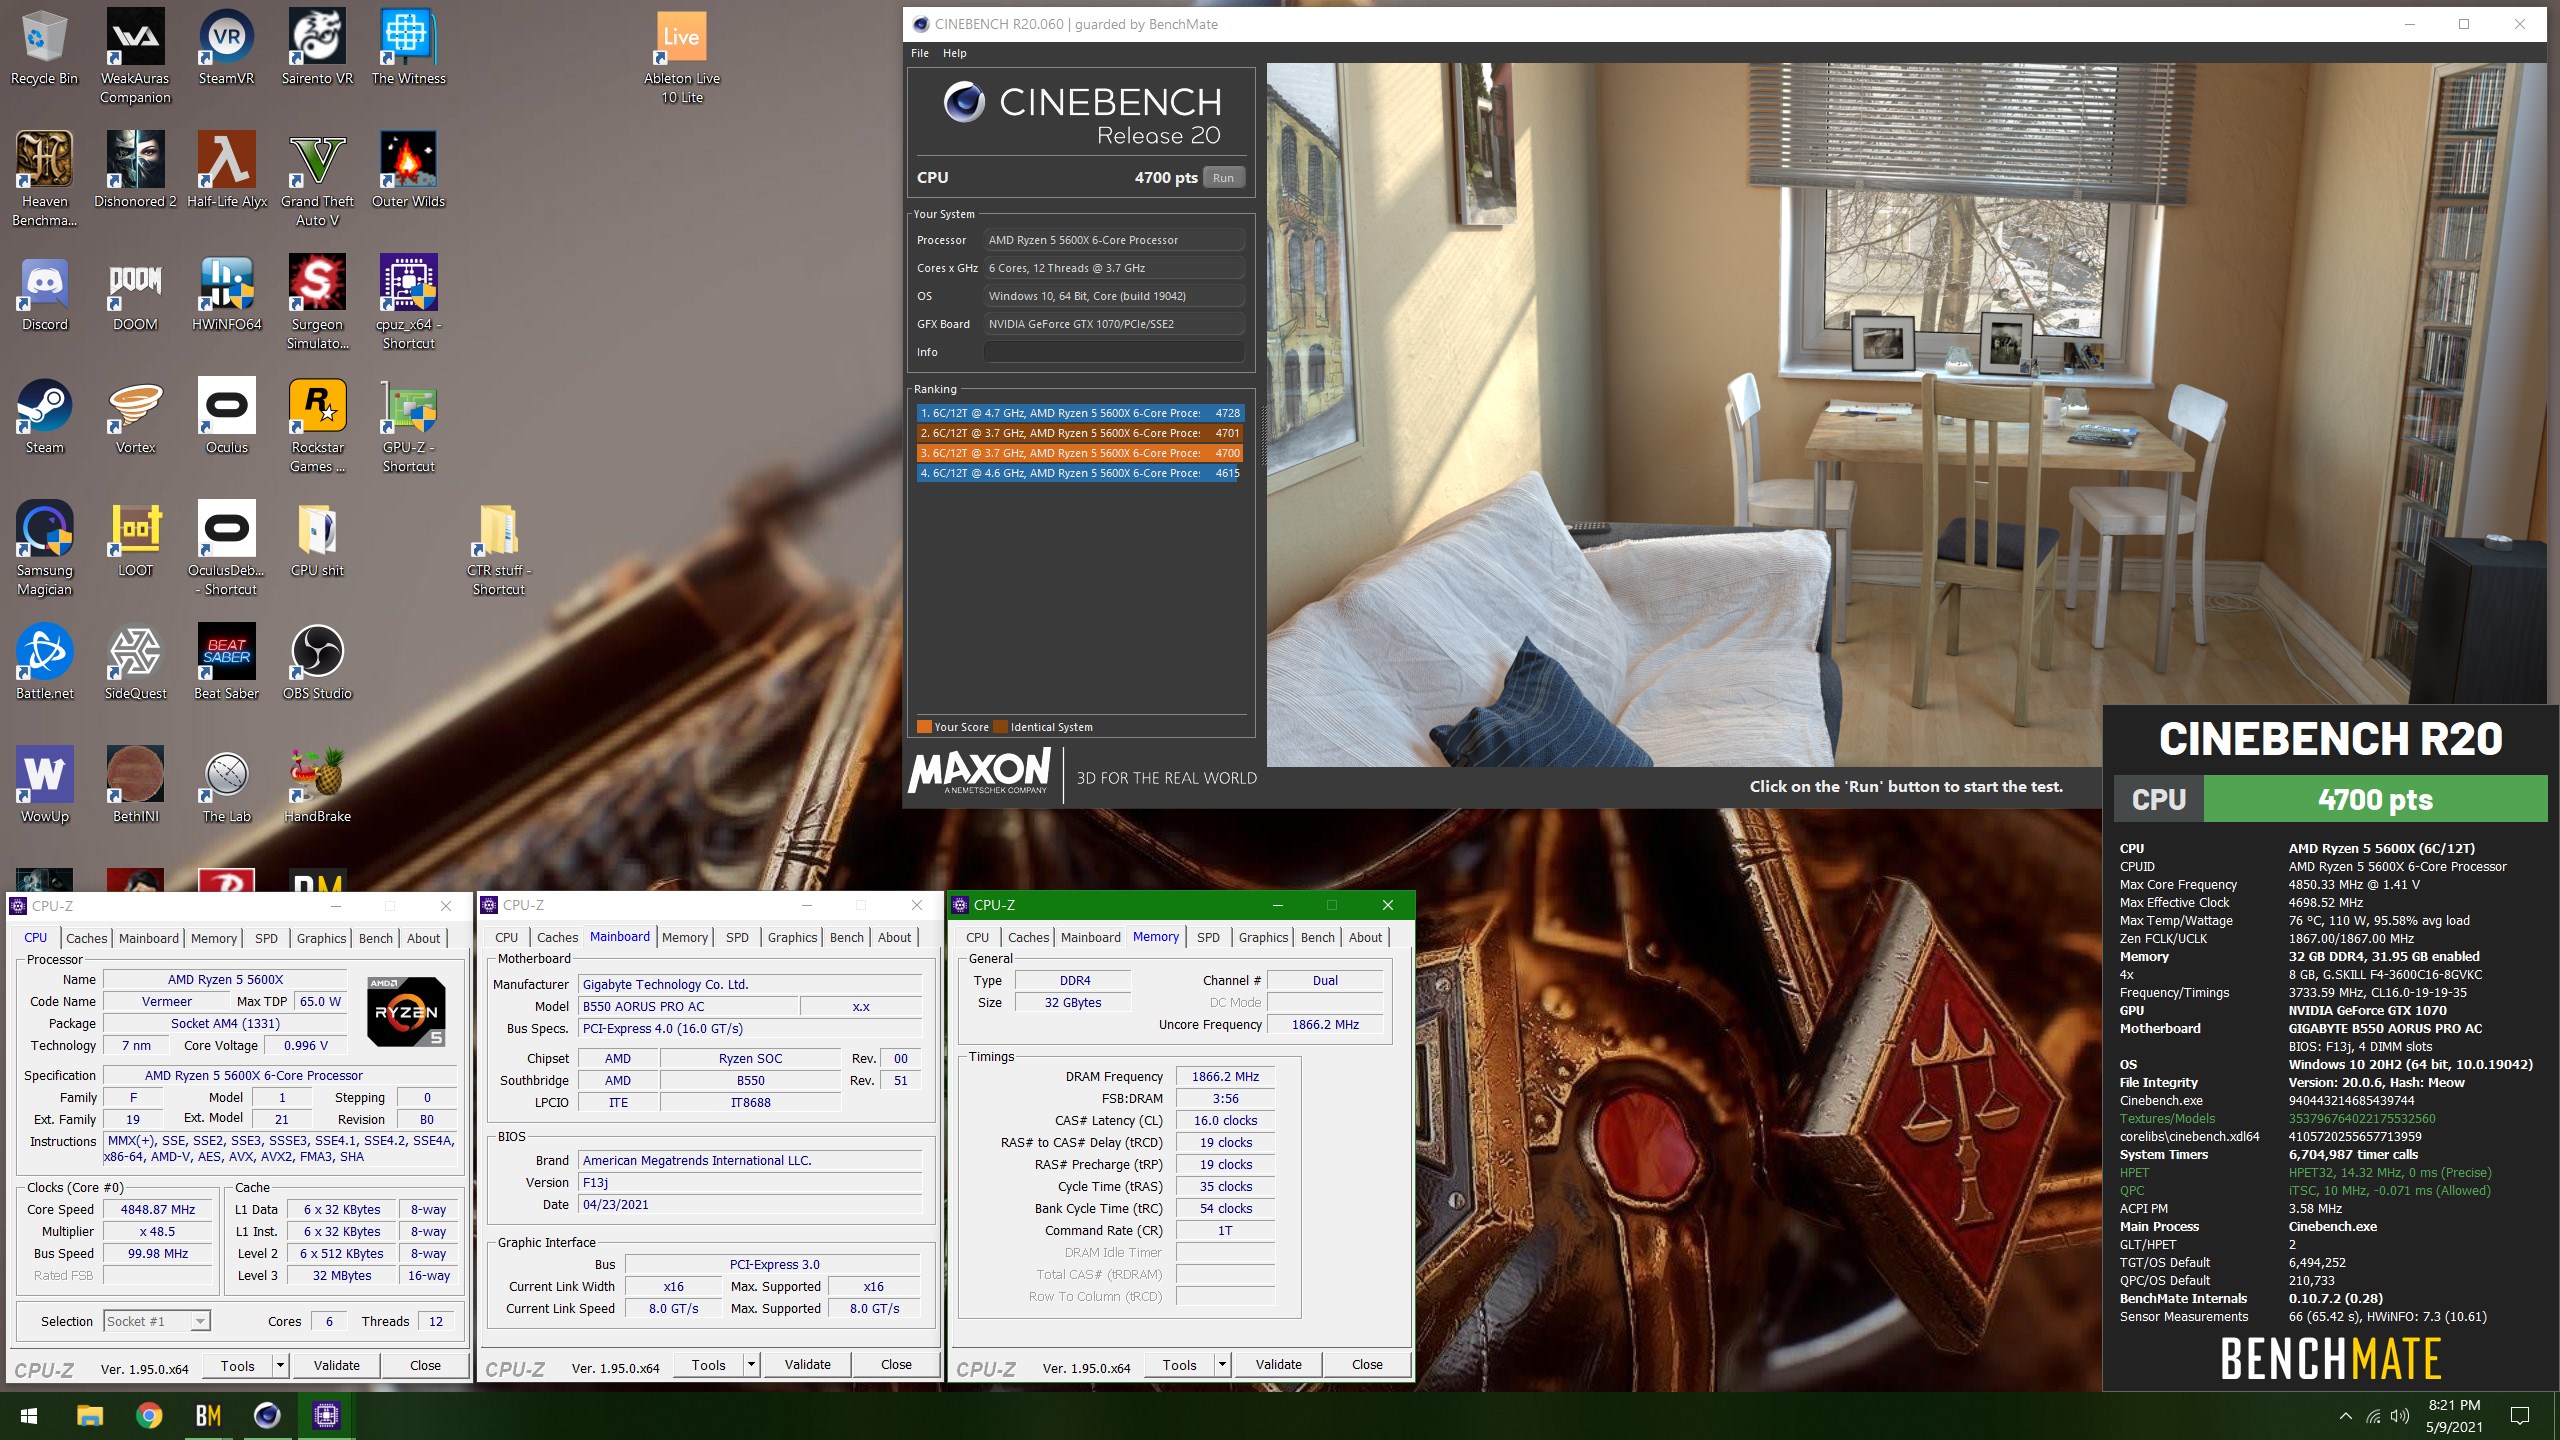Select Half-Life Alyx desktop icon
This screenshot has width=2560, height=1440.
tap(226, 171)
